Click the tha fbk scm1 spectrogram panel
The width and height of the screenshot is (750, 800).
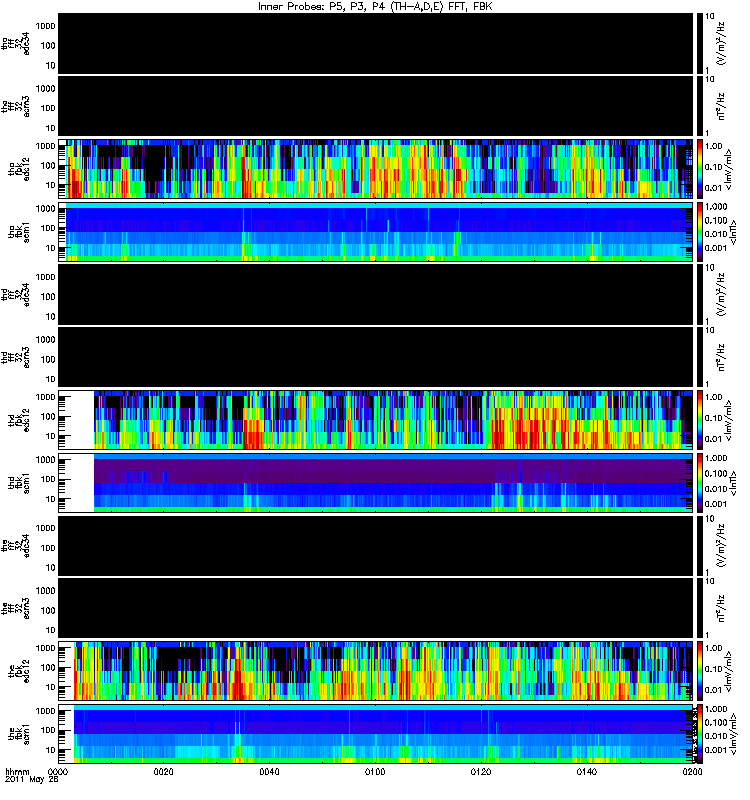pyautogui.click(x=375, y=232)
